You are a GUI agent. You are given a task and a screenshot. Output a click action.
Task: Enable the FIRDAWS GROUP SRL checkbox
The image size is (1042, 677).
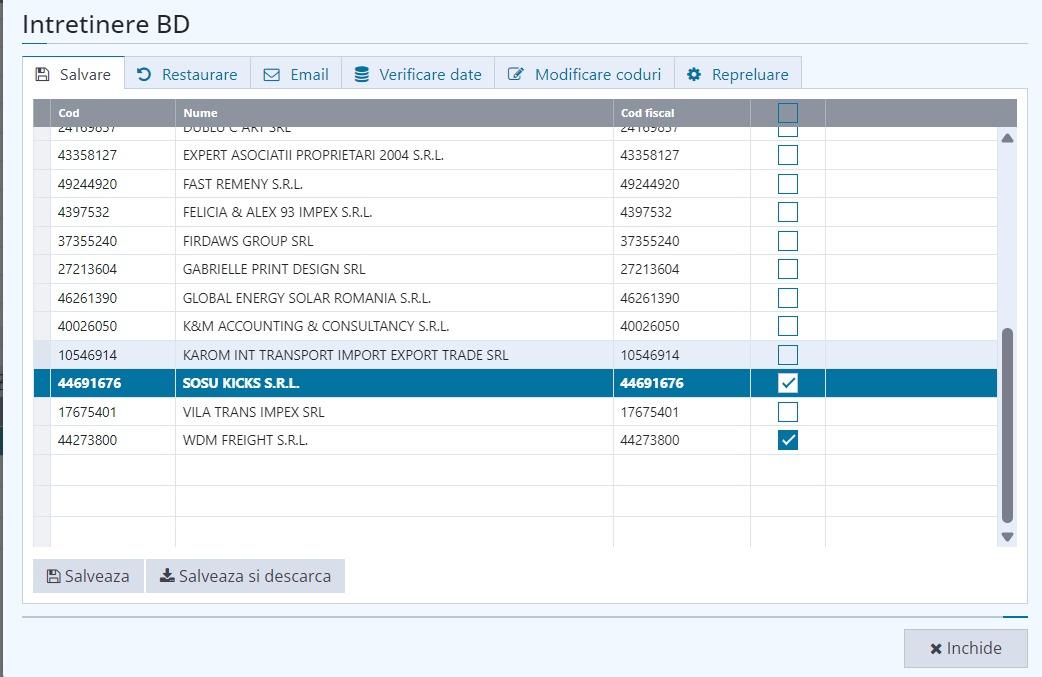click(x=787, y=241)
